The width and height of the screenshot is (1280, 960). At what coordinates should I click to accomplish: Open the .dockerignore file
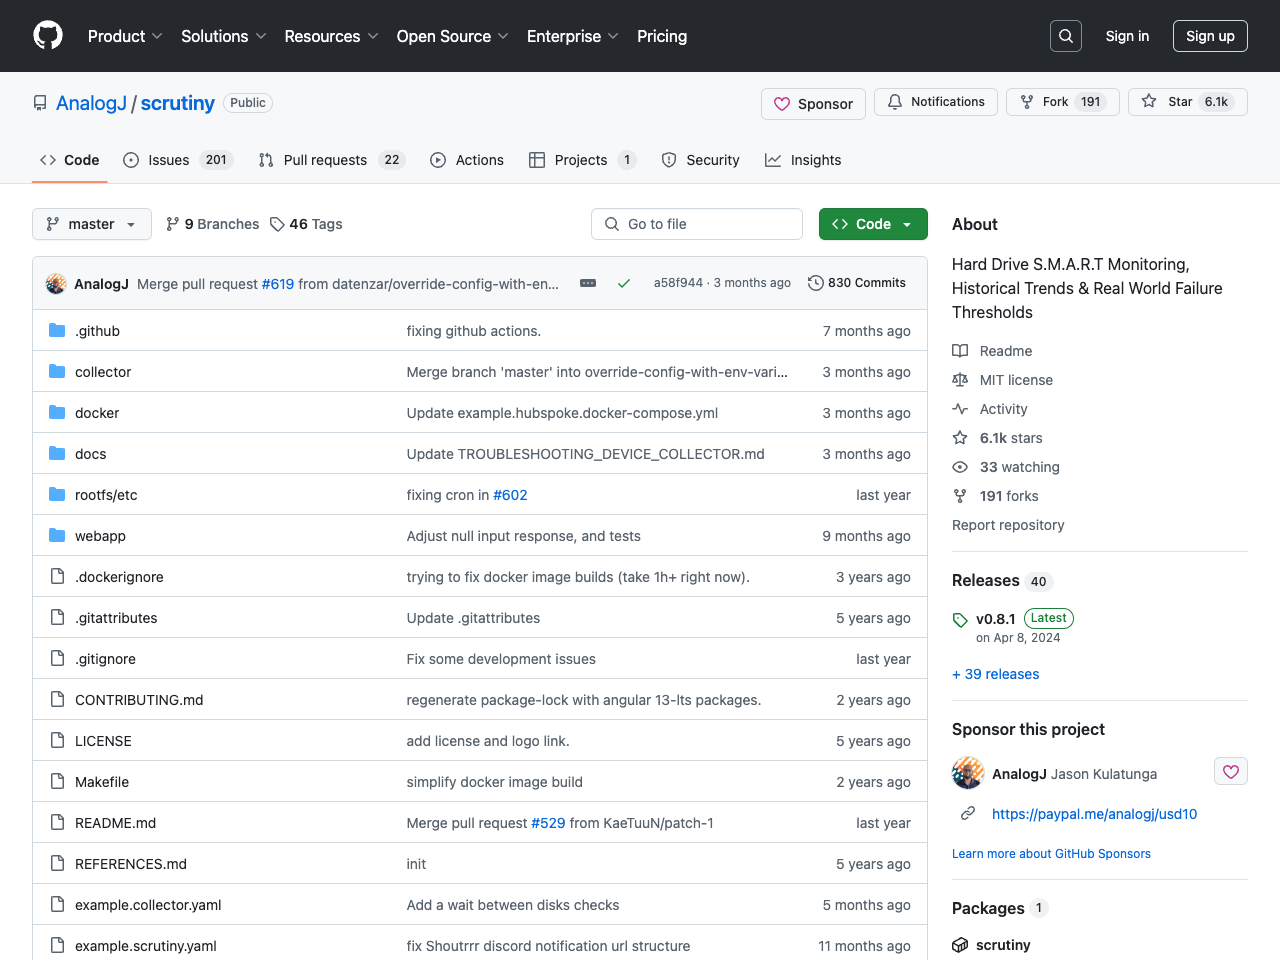click(x=119, y=577)
